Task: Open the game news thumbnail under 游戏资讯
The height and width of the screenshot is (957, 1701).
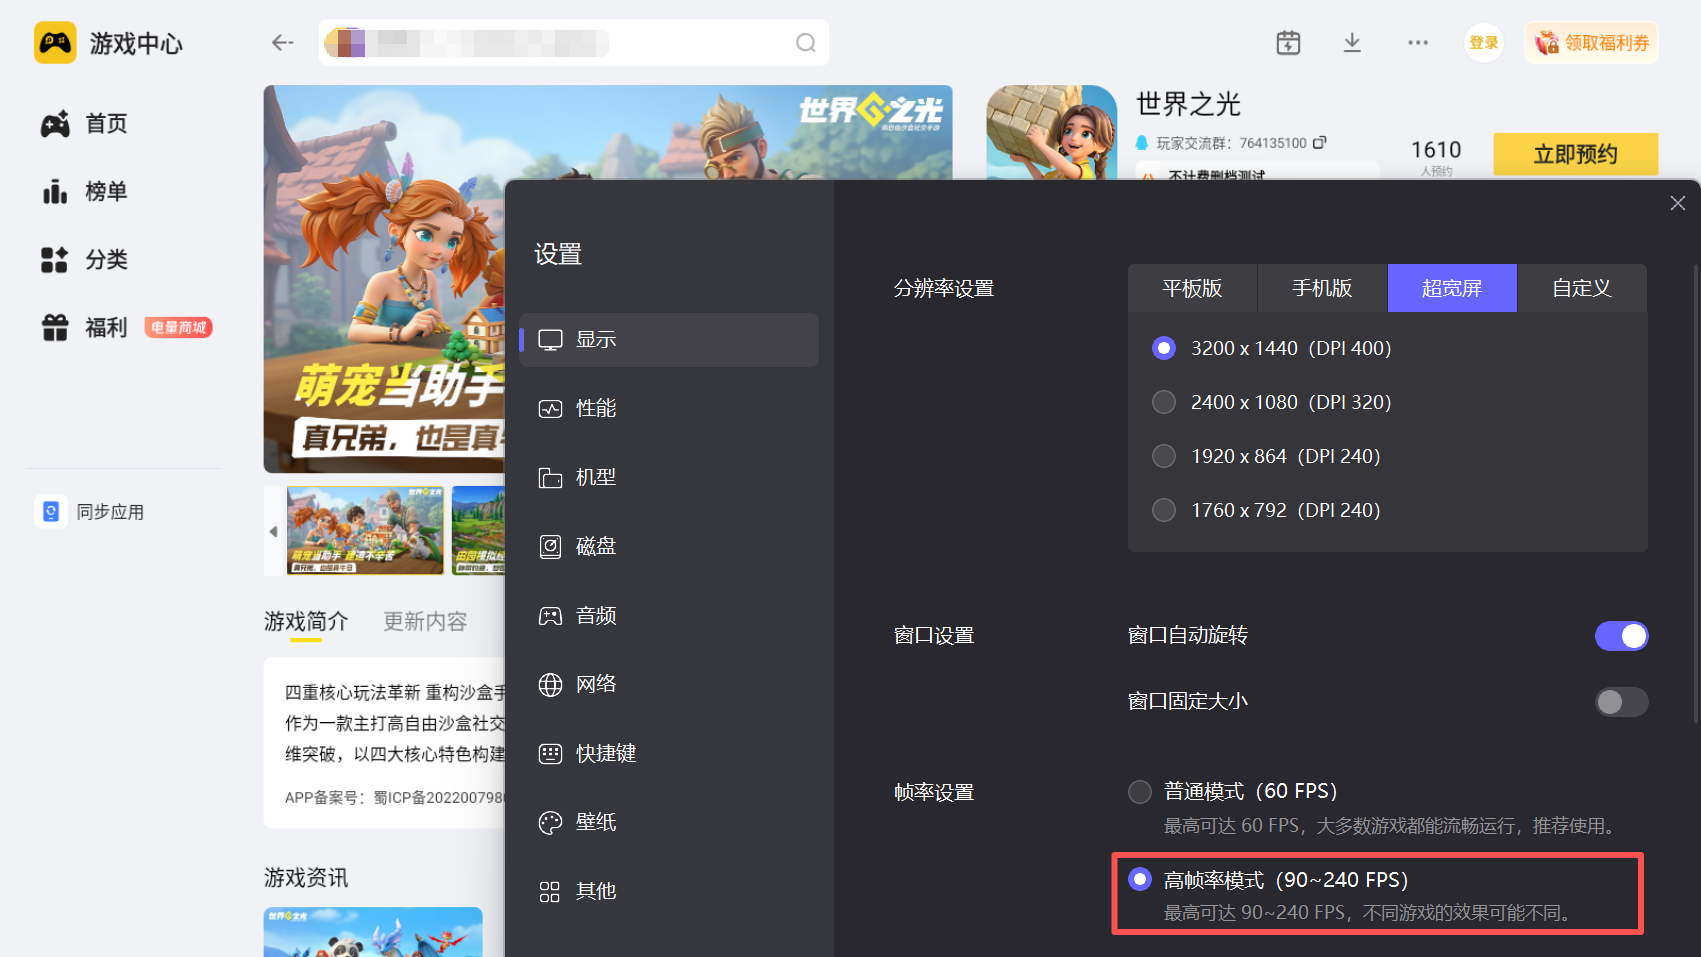Action: tap(373, 932)
